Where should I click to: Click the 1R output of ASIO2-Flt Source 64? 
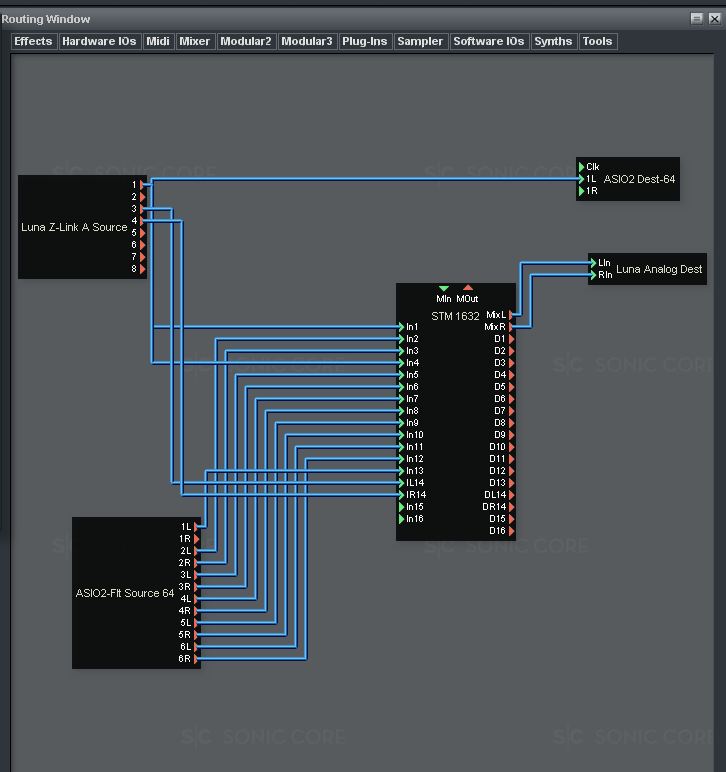tap(196, 539)
